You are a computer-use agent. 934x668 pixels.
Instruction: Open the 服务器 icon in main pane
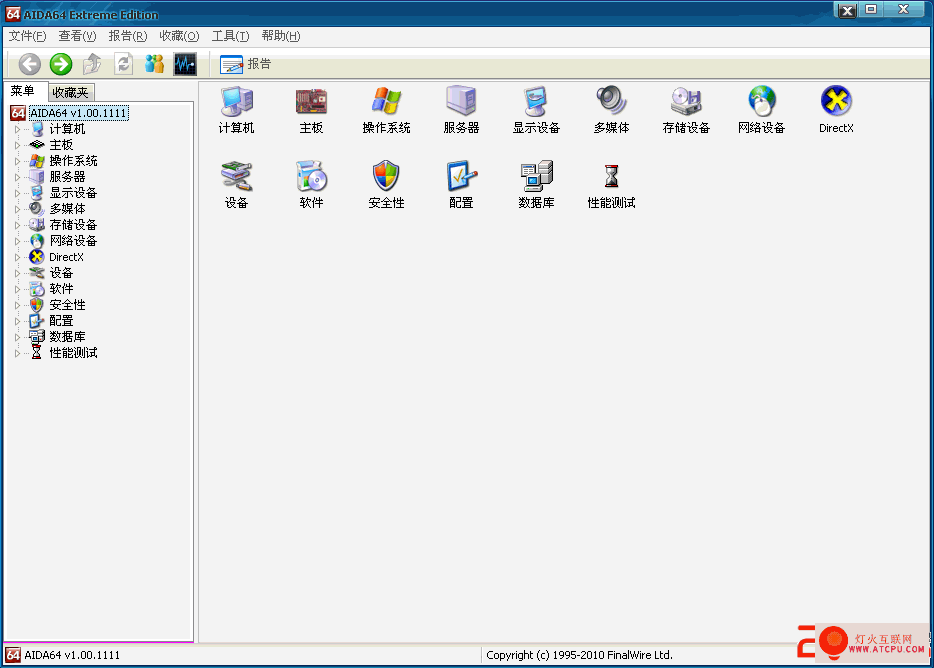pyautogui.click(x=462, y=110)
